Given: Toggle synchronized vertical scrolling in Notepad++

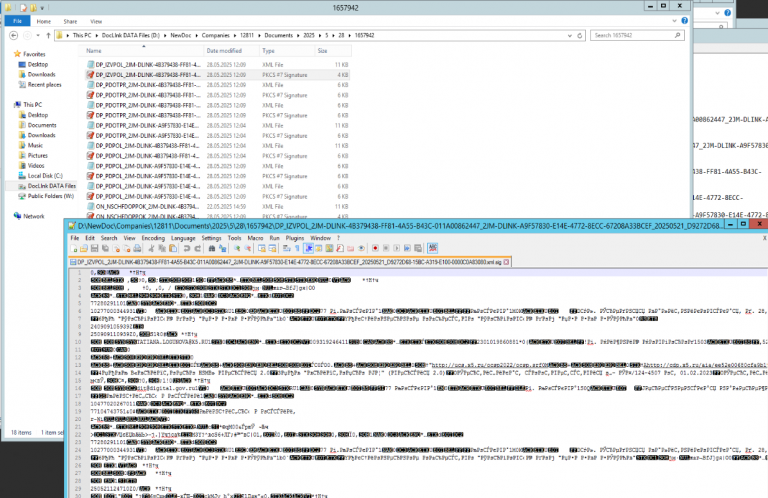Looking at the screenshot, I should (x=262, y=248).
